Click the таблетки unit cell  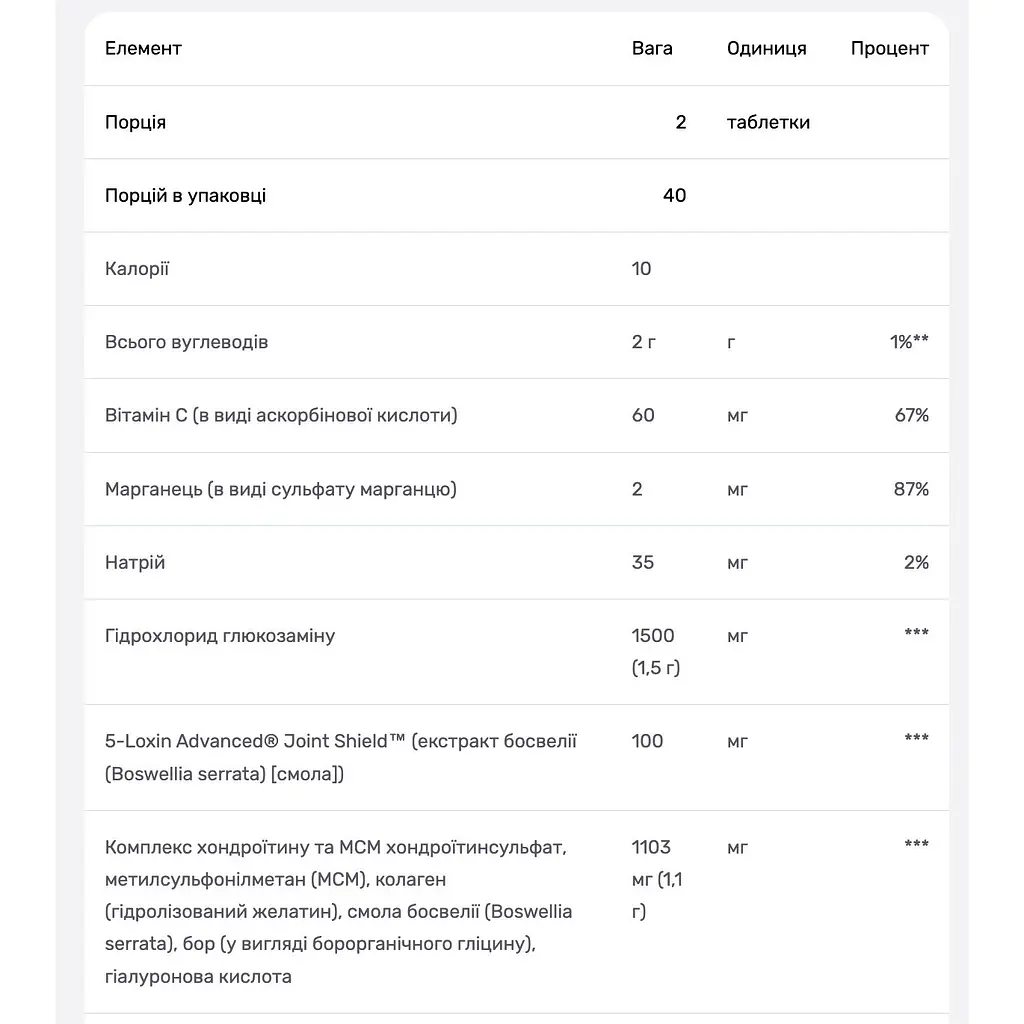pyautogui.click(x=768, y=122)
